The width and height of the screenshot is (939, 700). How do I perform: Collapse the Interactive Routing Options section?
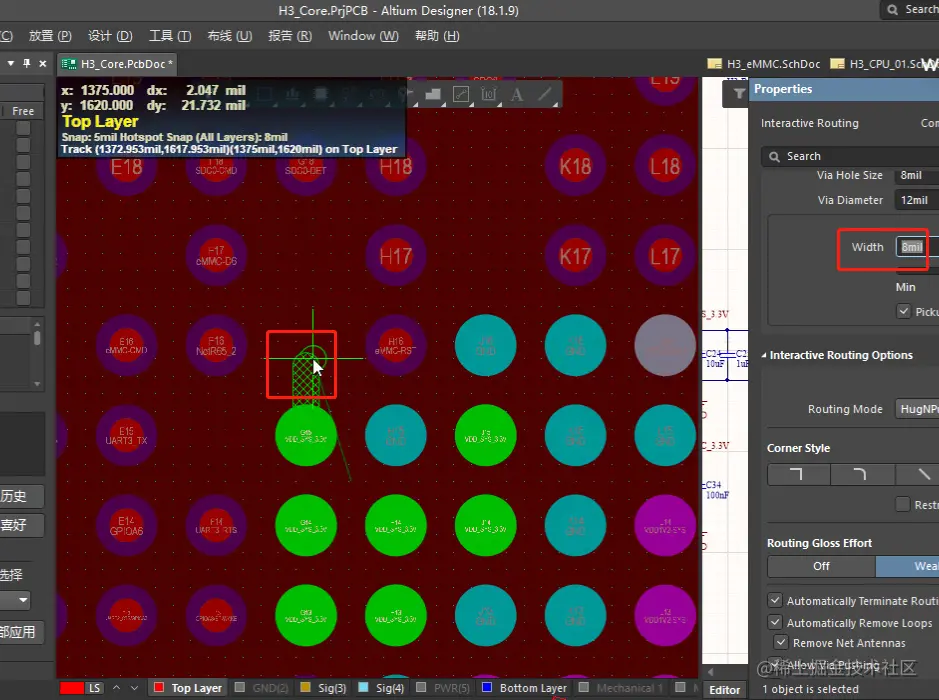(x=764, y=355)
